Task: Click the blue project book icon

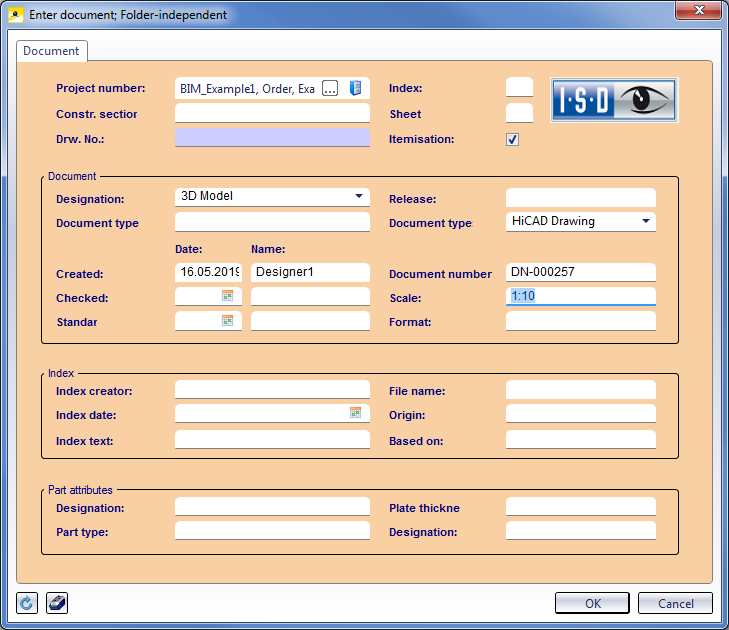Action: pyautogui.click(x=355, y=89)
